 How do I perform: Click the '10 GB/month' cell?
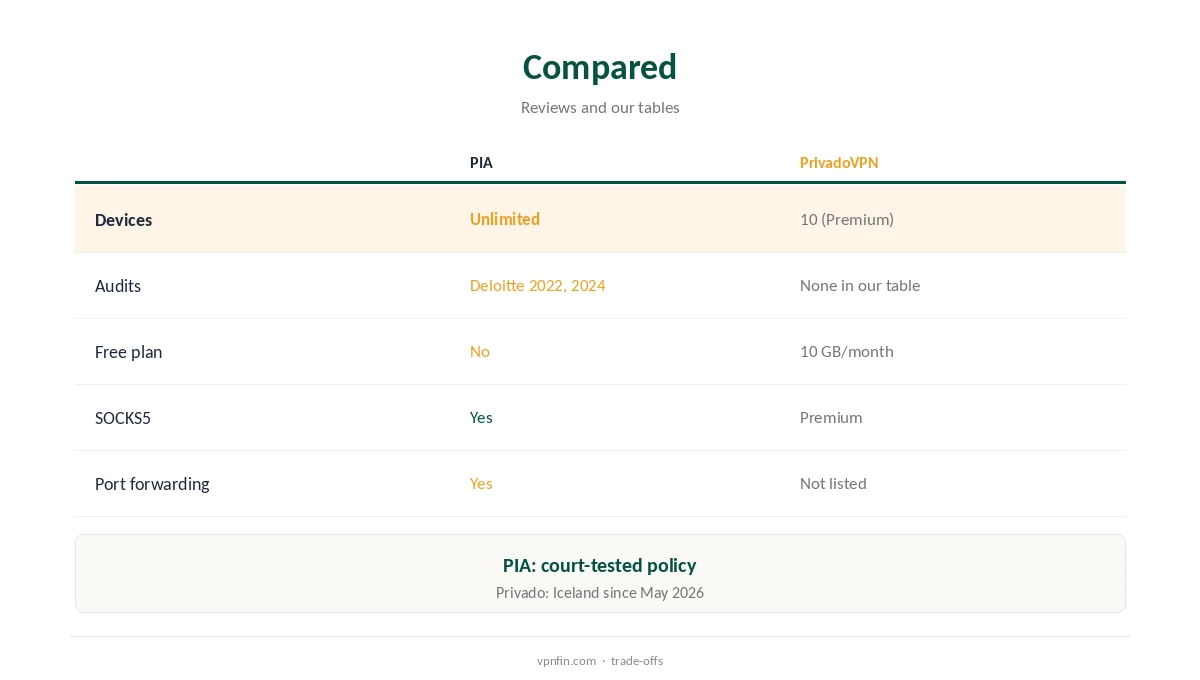coord(847,351)
